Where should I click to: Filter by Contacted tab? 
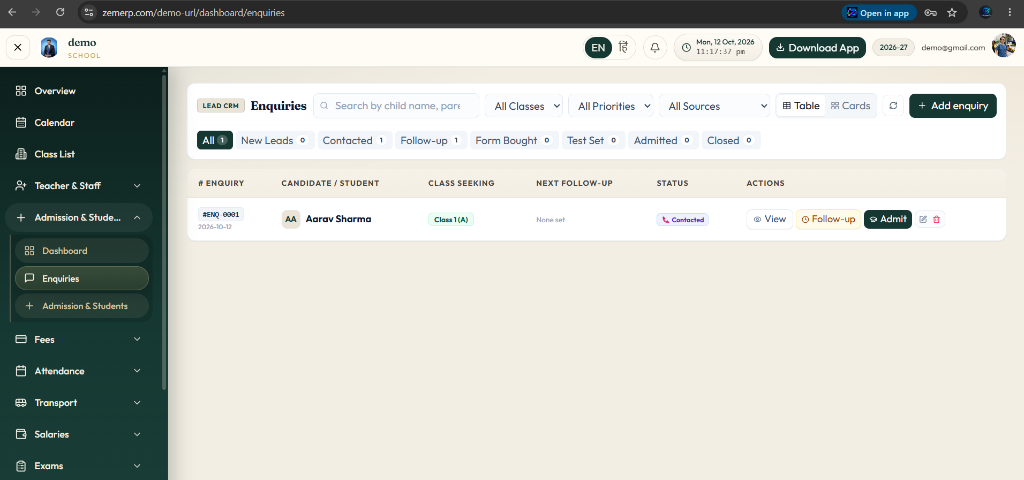[x=355, y=140]
